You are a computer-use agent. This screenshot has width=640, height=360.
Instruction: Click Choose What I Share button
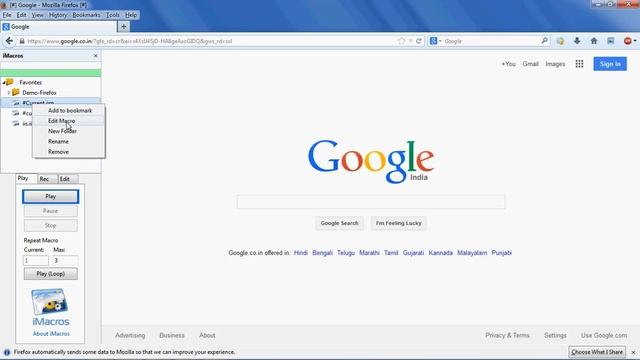click(597, 352)
